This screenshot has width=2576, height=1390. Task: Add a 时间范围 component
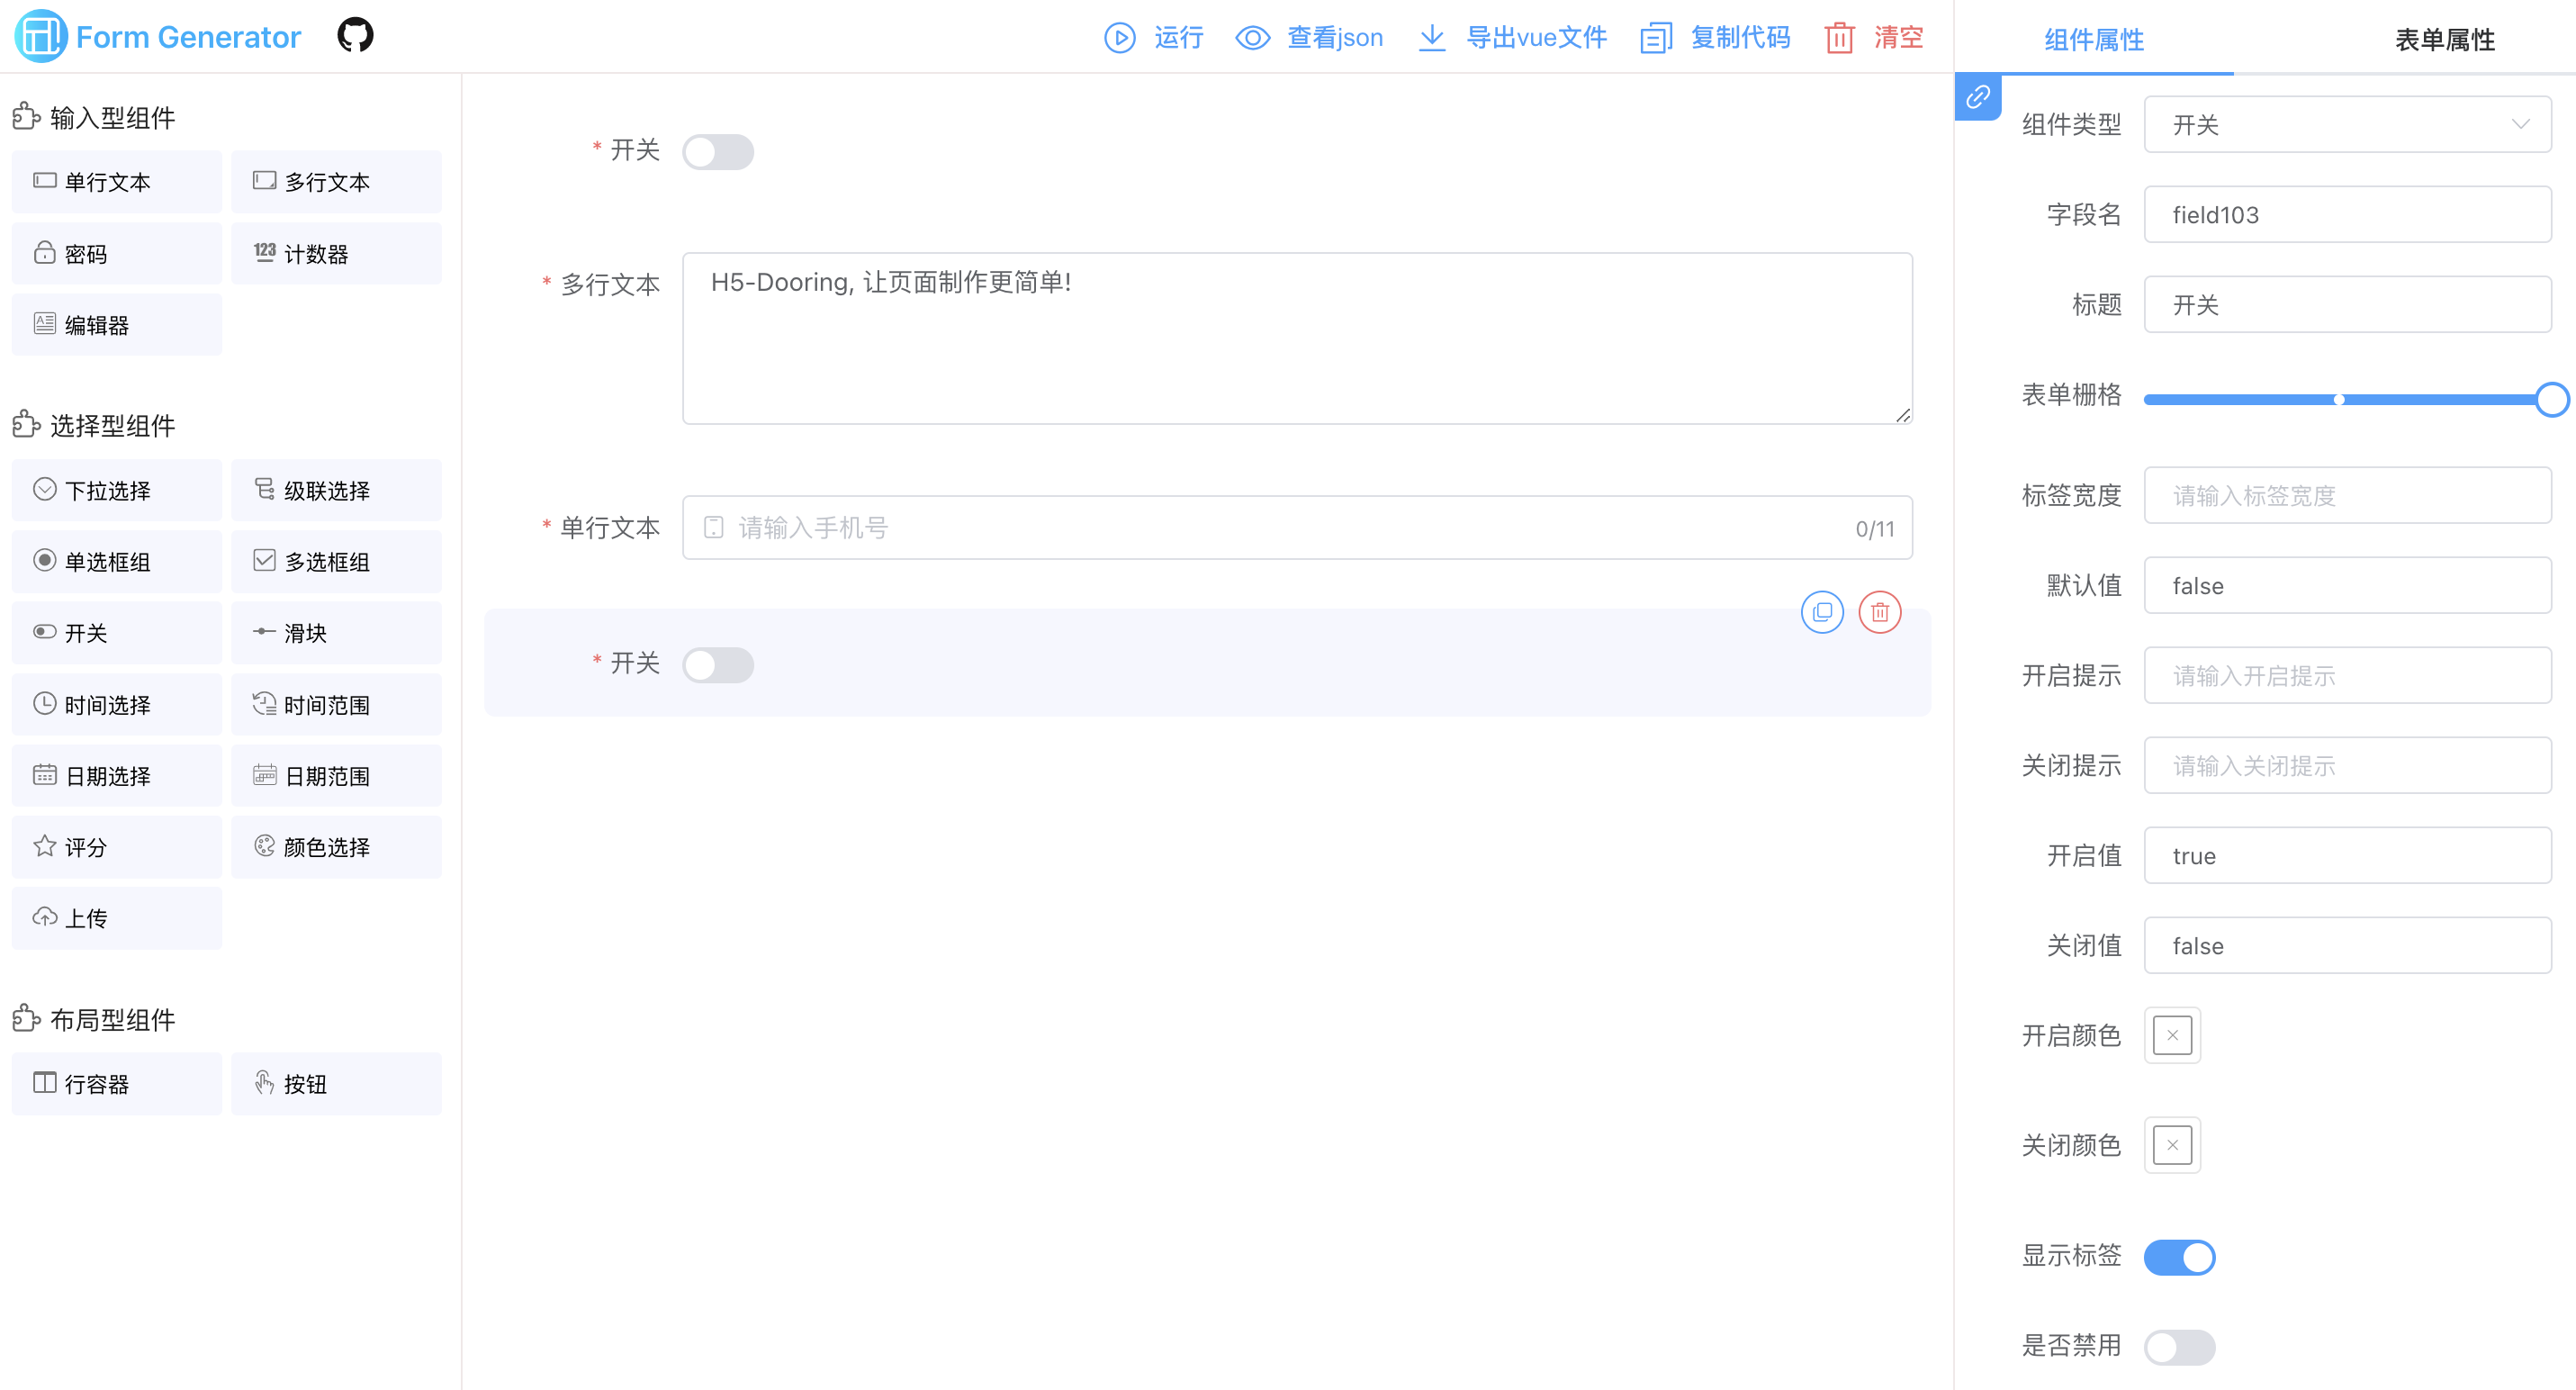(x=336, y=704)
